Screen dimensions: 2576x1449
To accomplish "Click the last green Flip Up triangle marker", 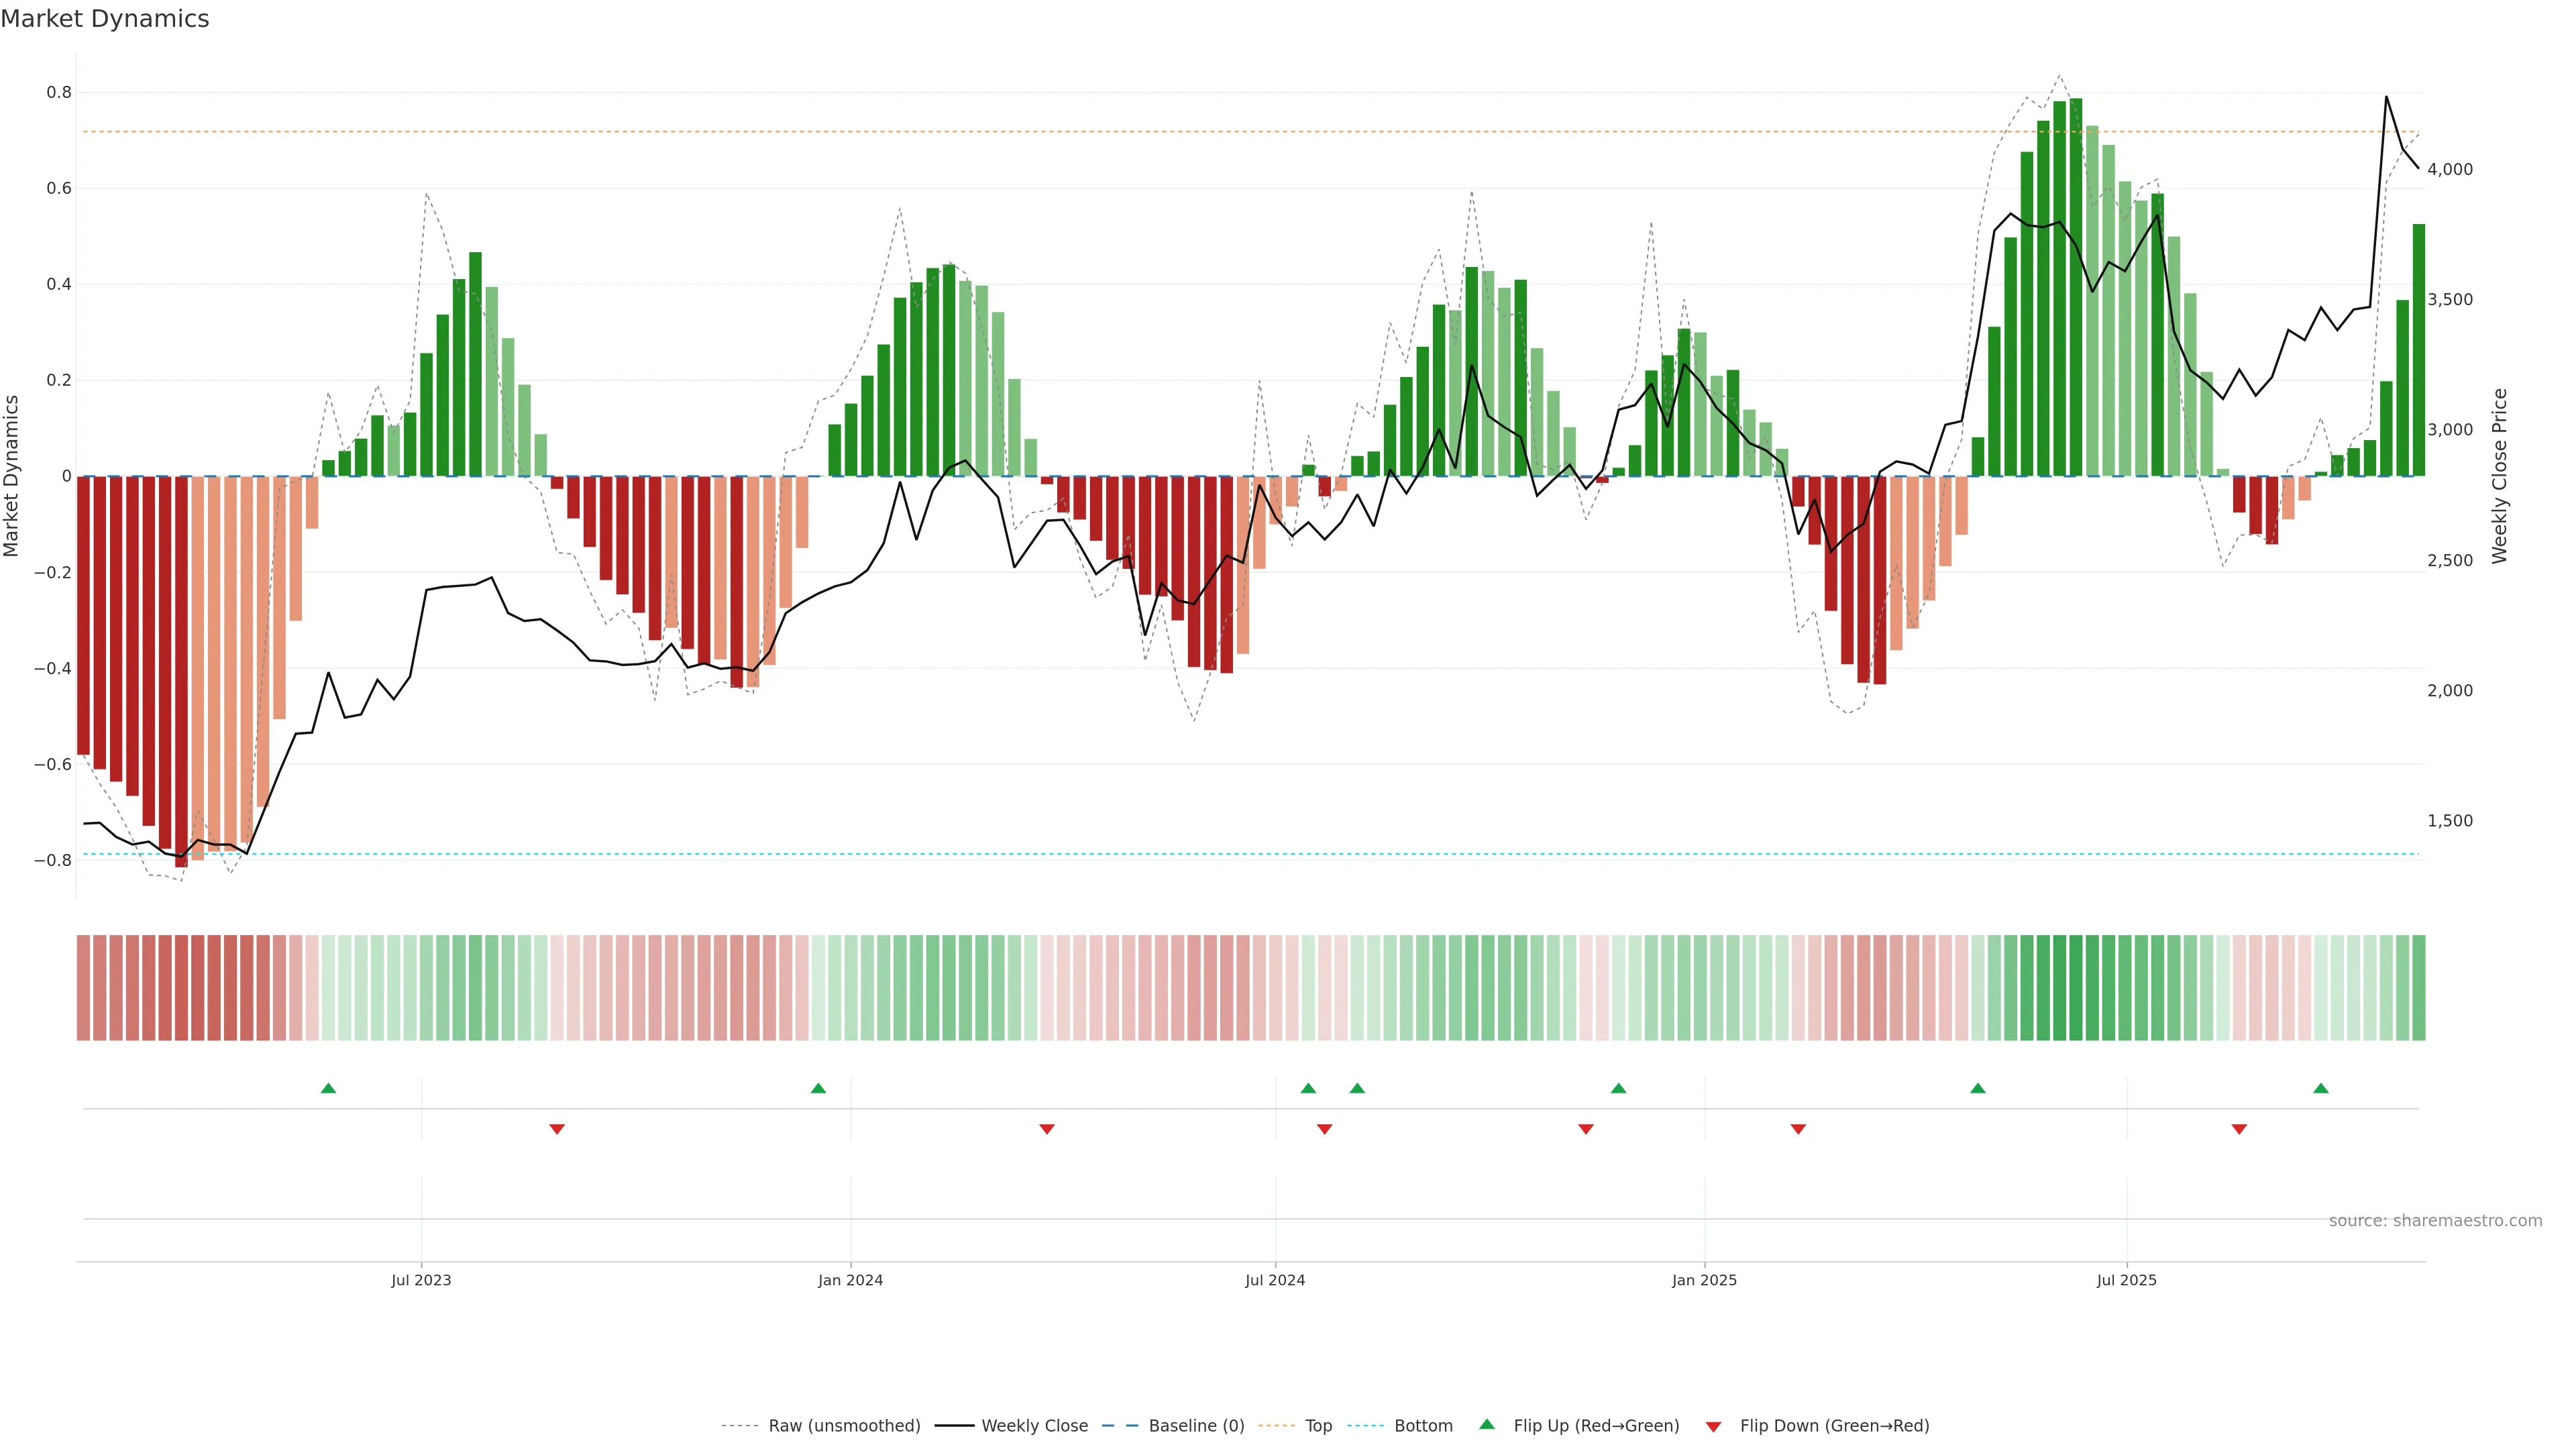I will point(2321,1088).
